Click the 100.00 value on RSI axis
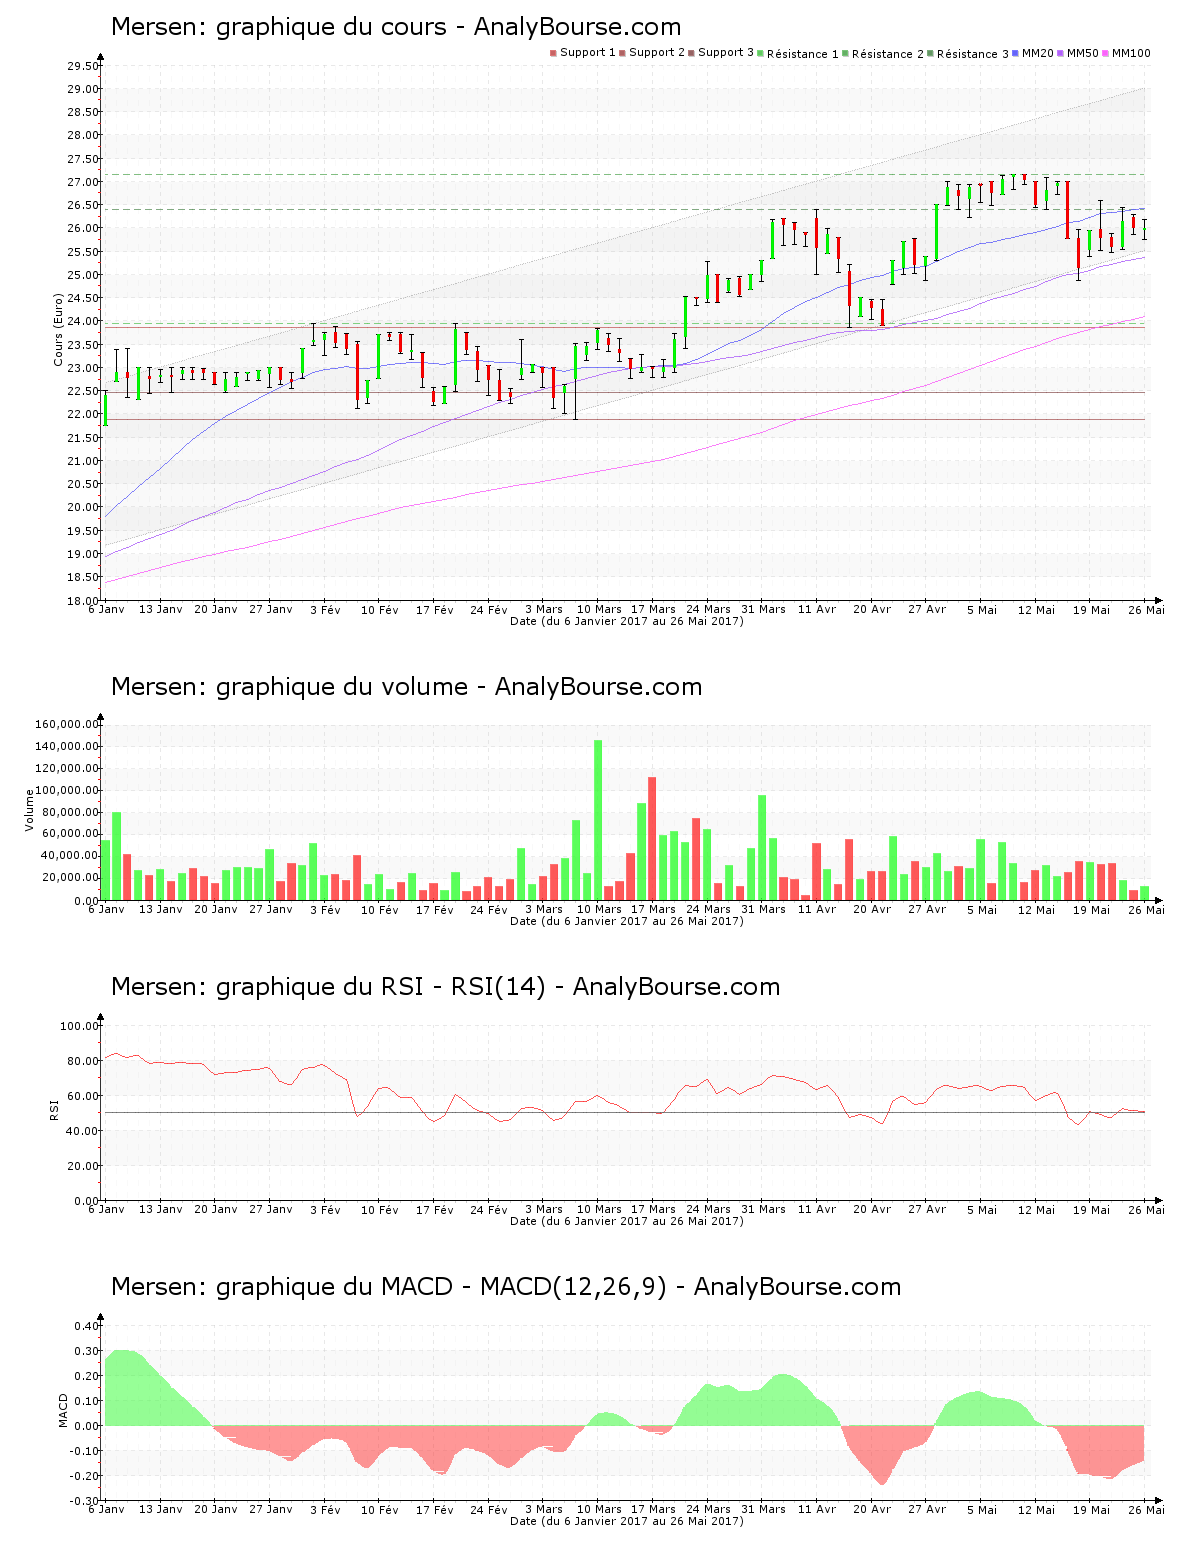Viewport: 1200px width, 1550px height. 79,1026
